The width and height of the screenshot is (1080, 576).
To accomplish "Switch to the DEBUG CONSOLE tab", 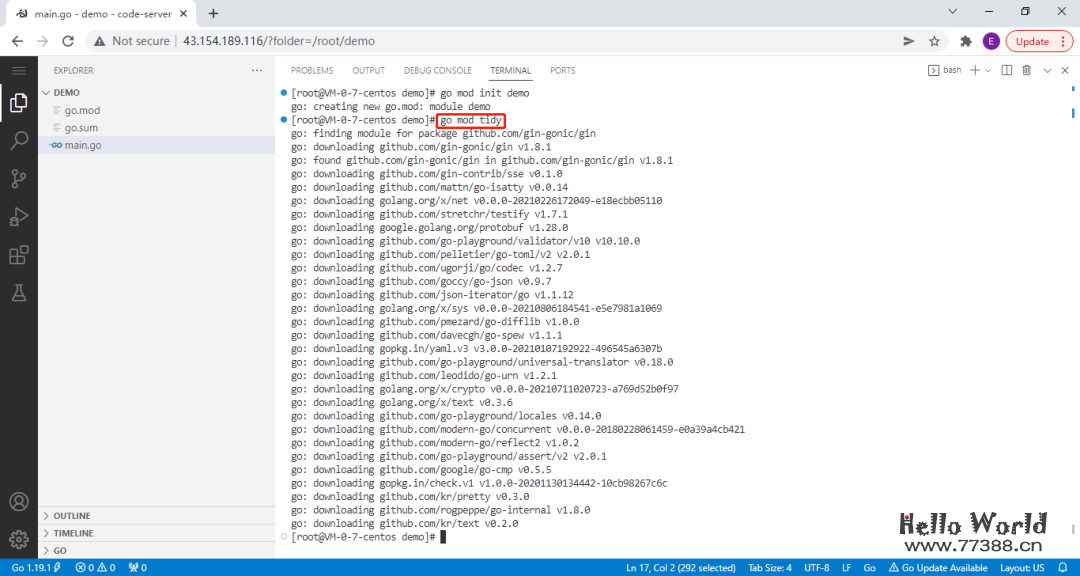I will click(x=437, y=71).
